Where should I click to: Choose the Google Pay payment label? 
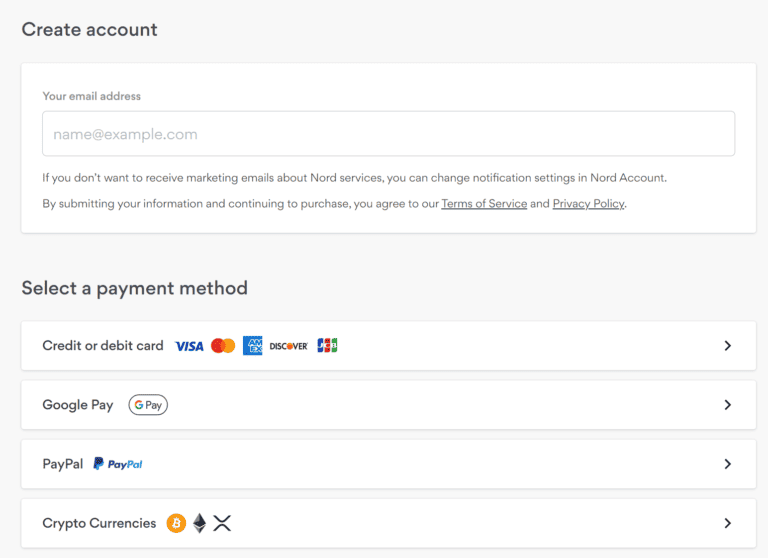tap(78, 405)
